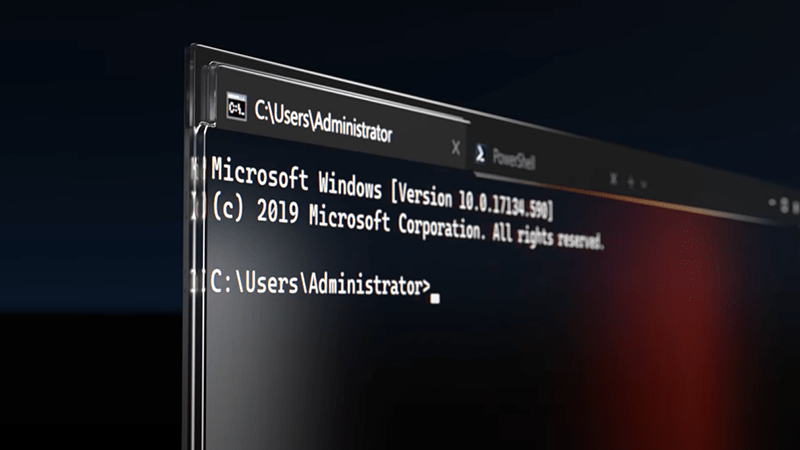Click the PowerShell icon in the second tab
Image resolution: width=800 pixels, height=450 pixels.
point(480,154)
